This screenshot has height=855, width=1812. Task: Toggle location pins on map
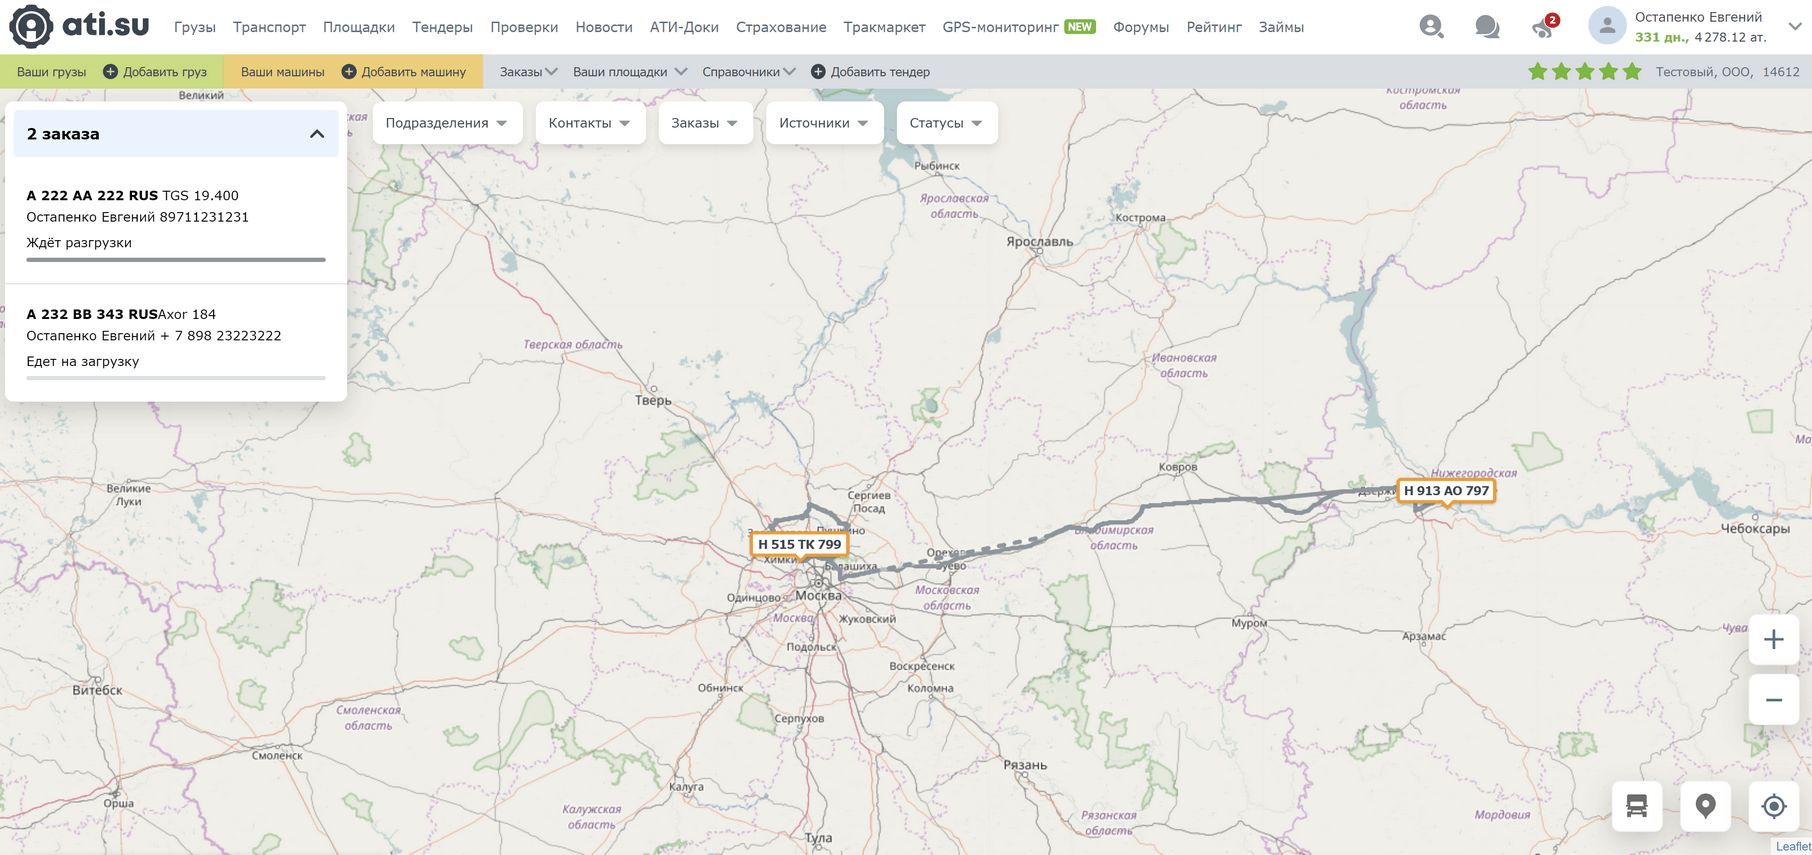(1705, 806)
